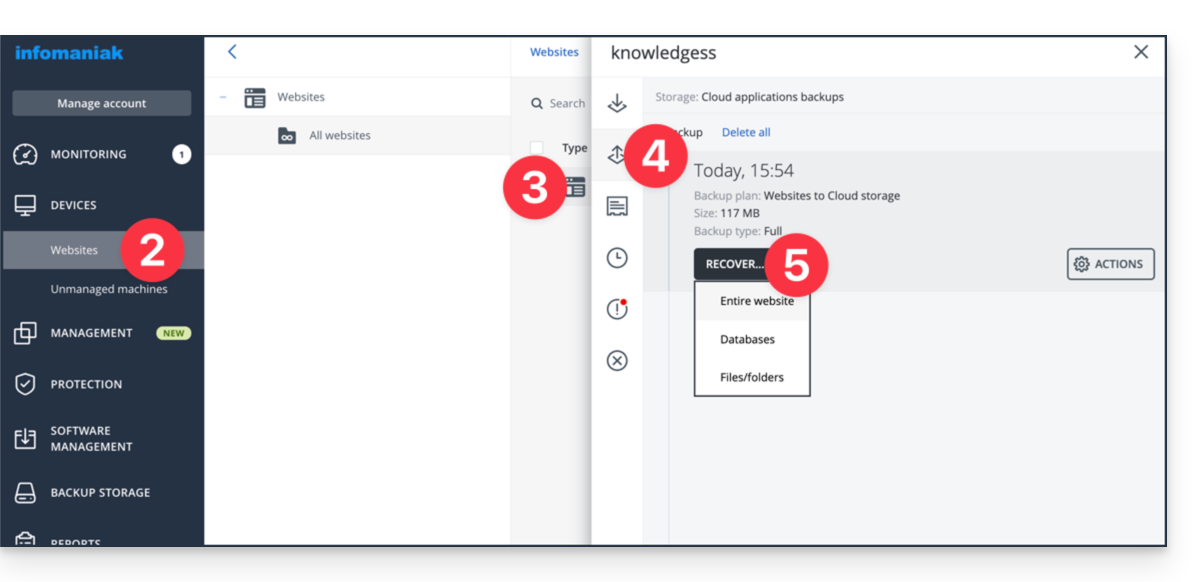Viewport: 1202px width, 582px height.
Task: Click the download backup icon in side panel
Action: click(617, 103)
